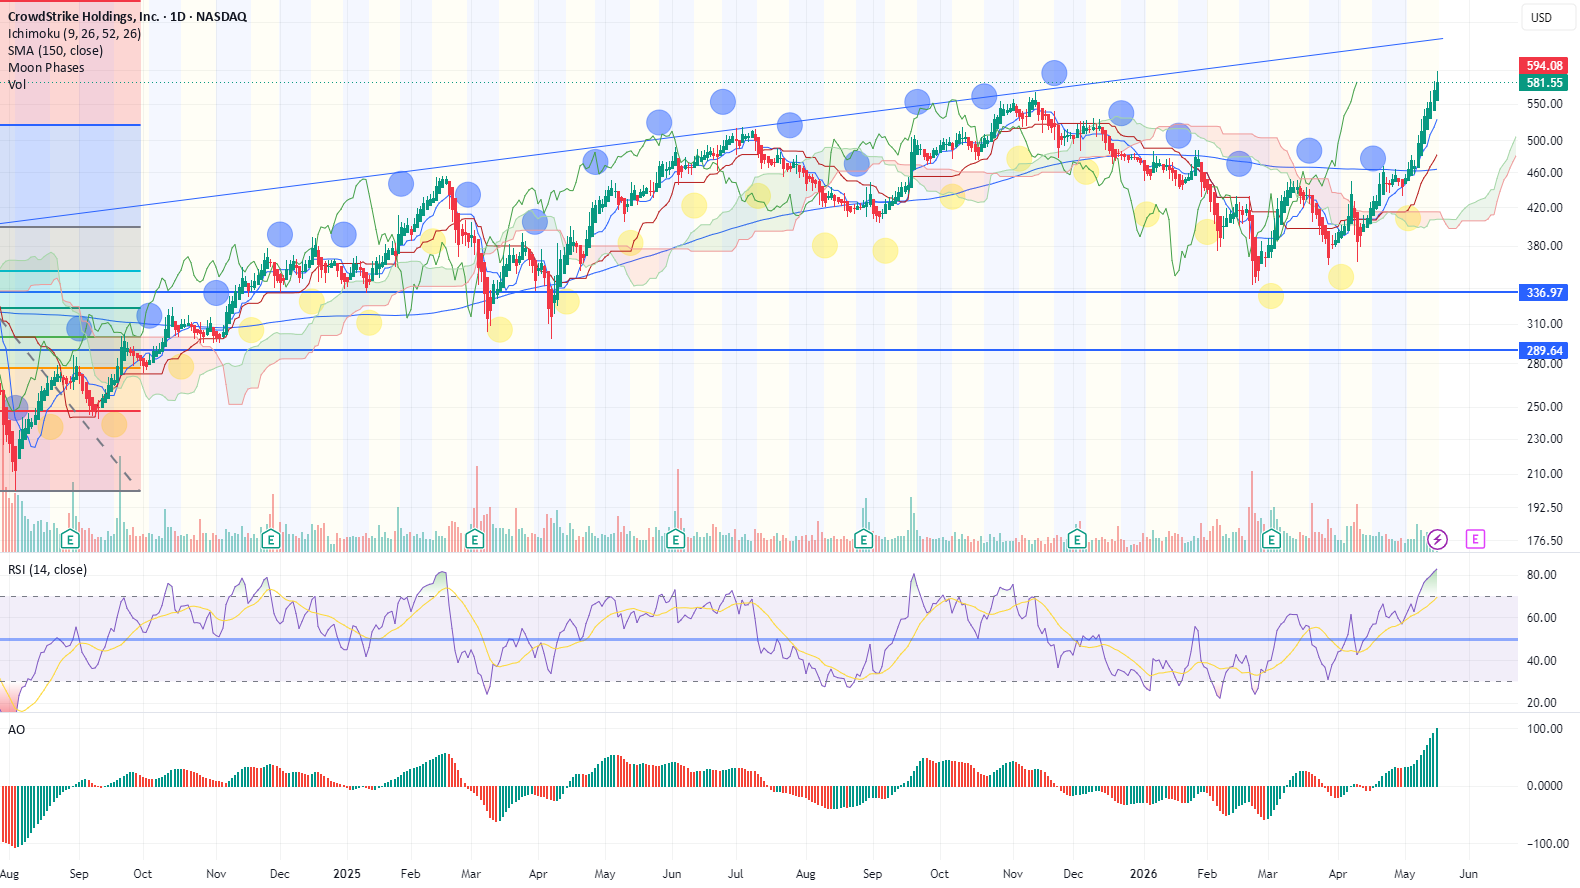Select the Moon Phases indicator legend
Screen dimensions: 1580x888
(x=46, y=67)
